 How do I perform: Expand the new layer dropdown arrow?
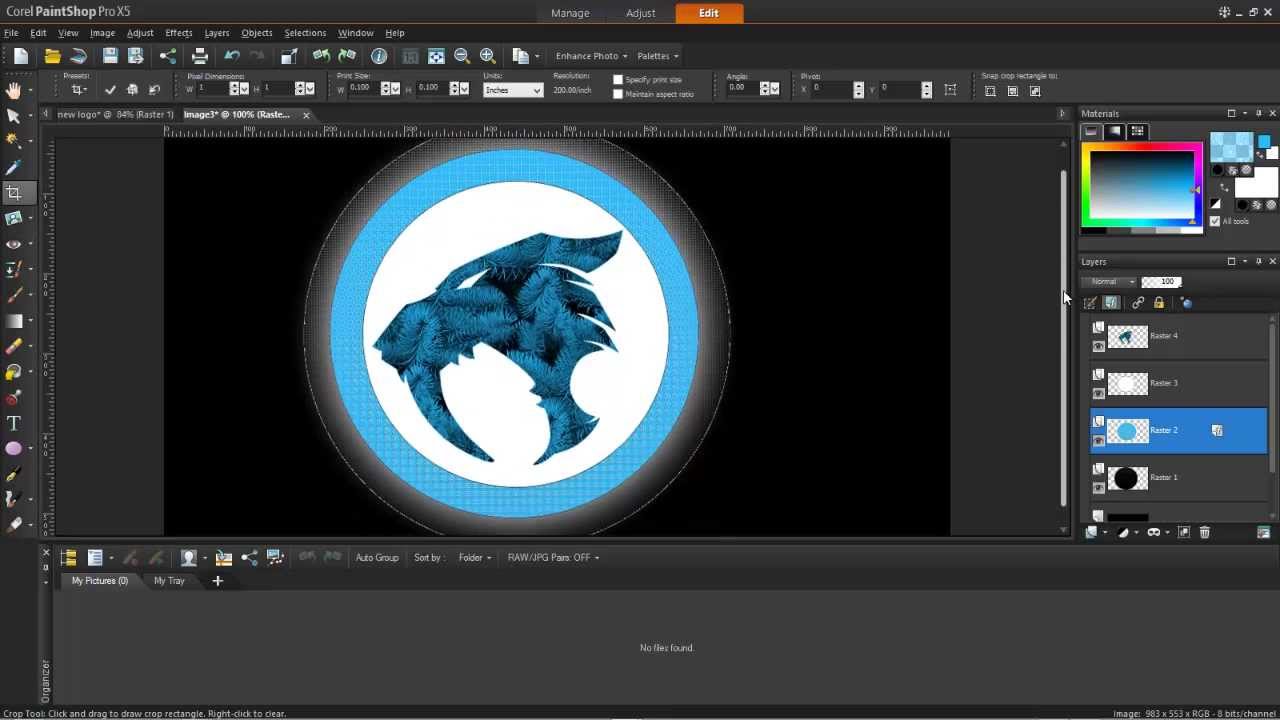1104,533
